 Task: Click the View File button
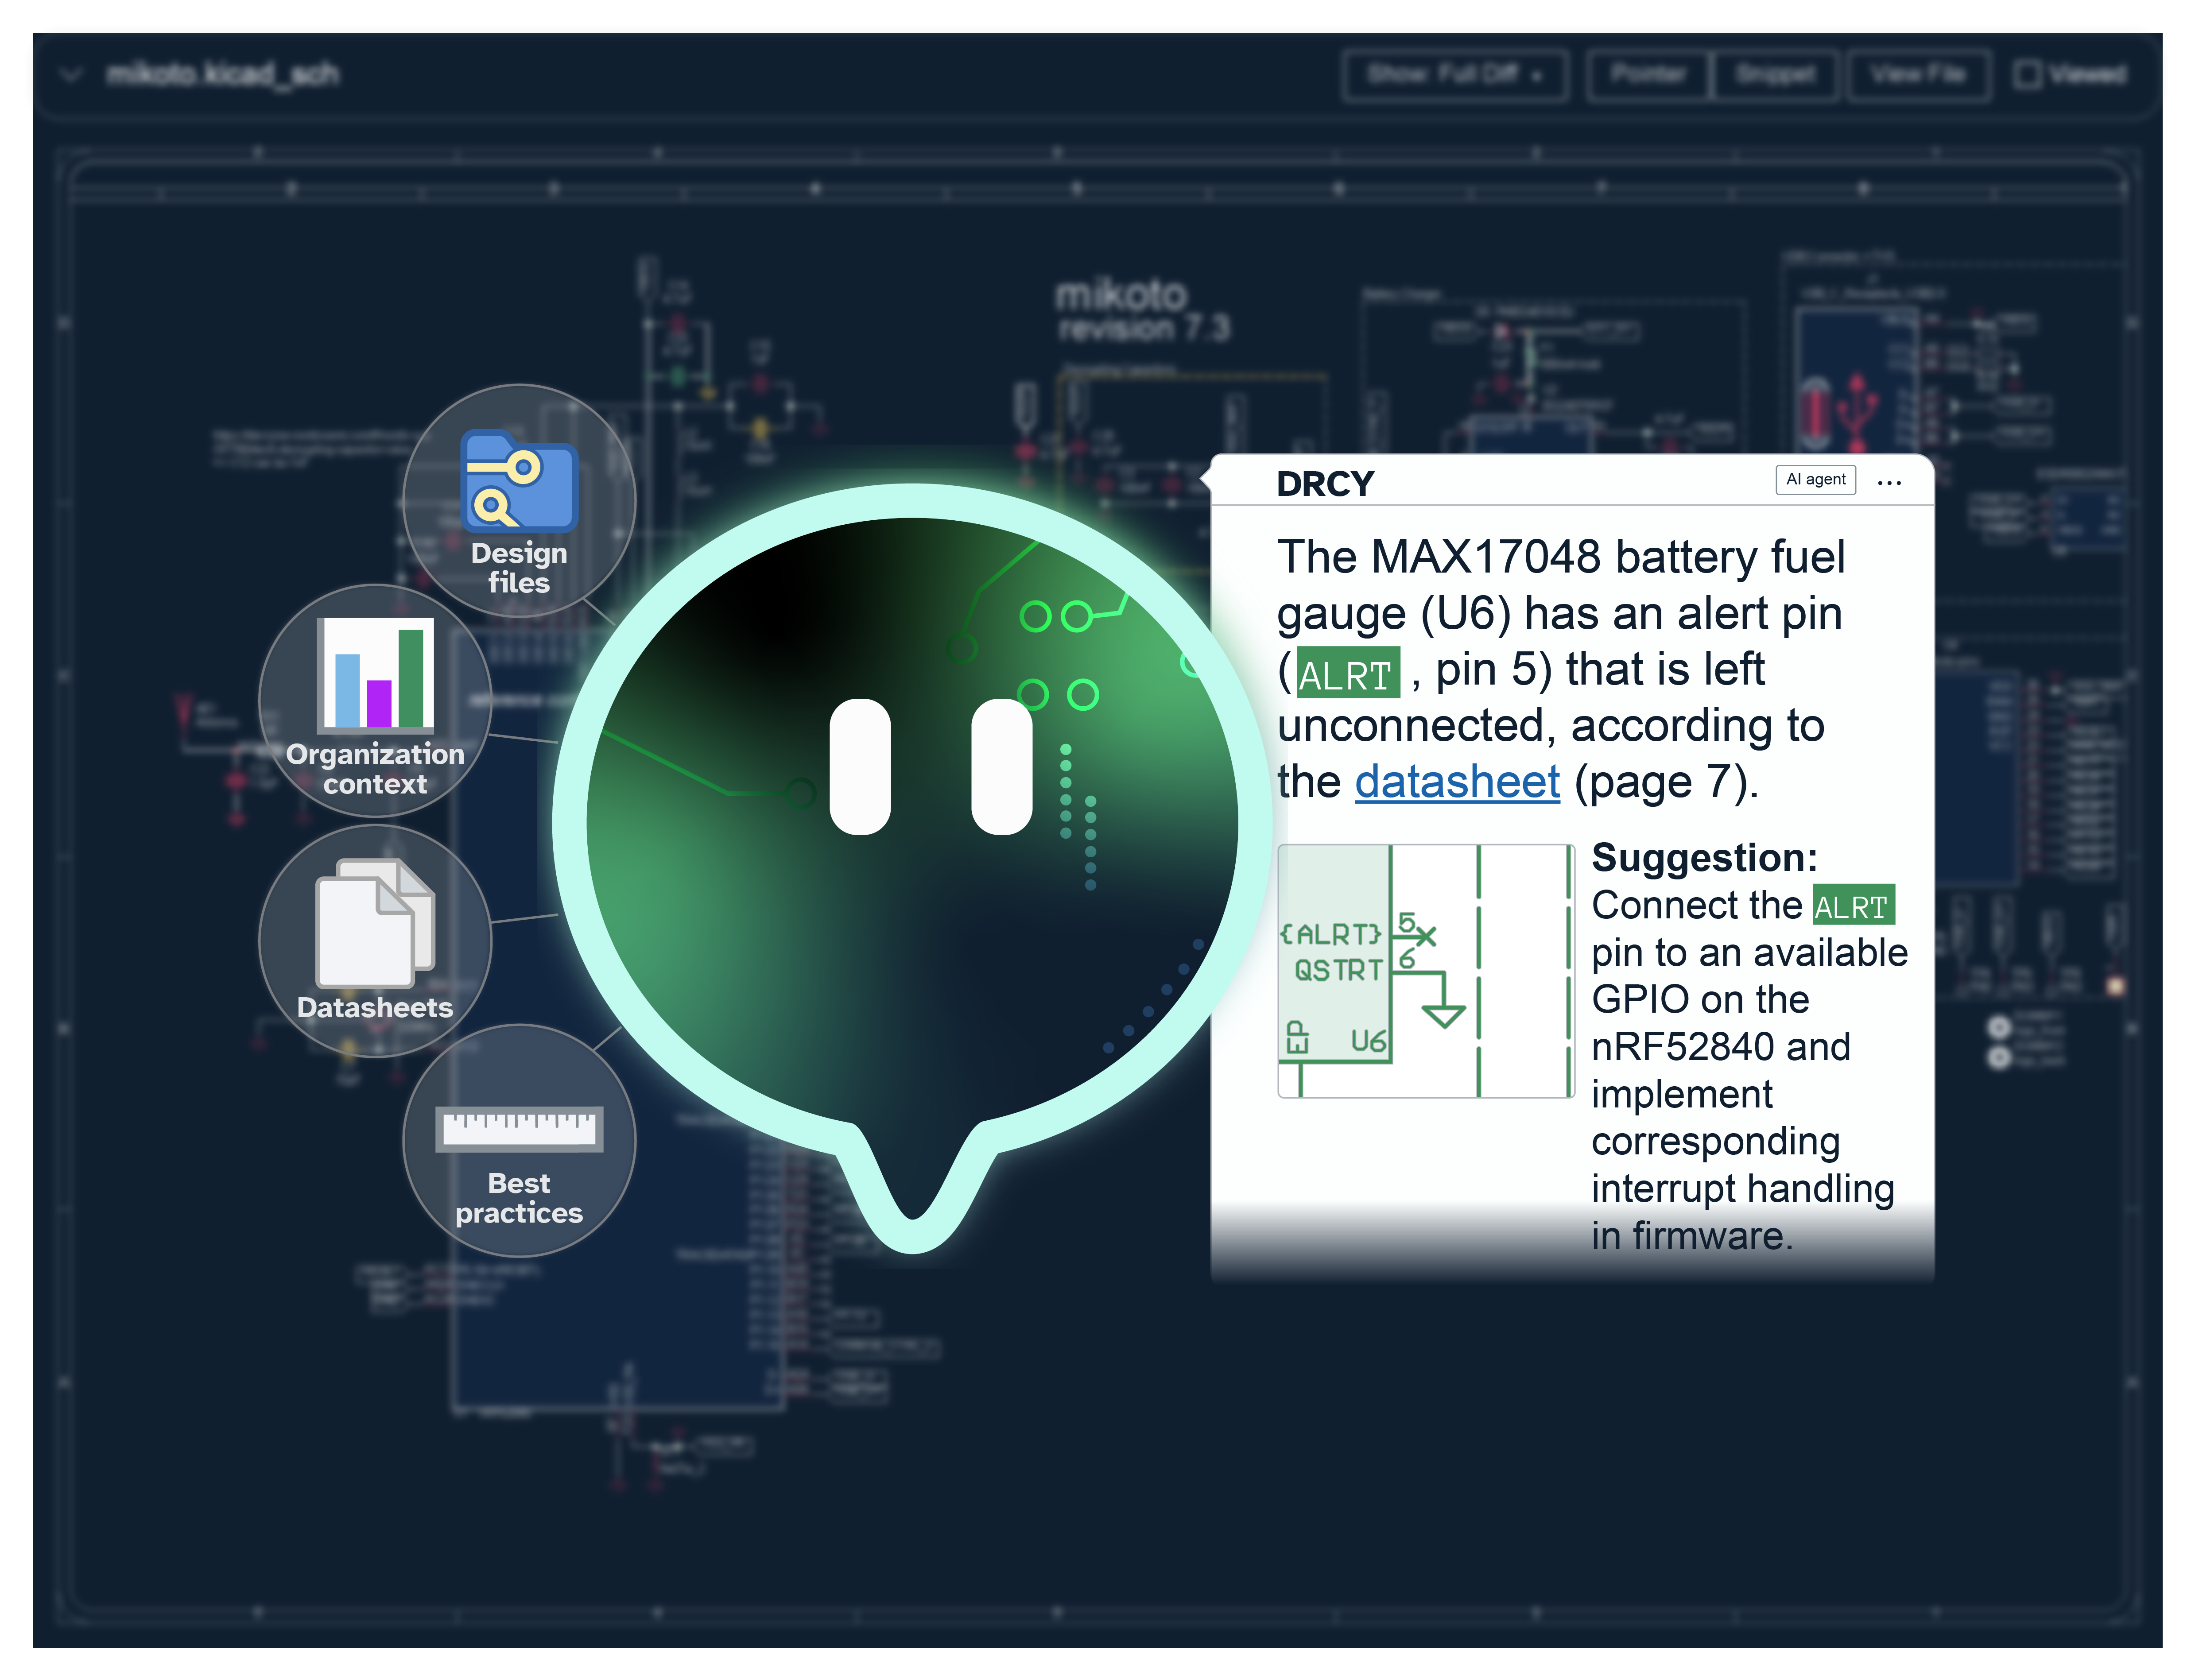coord(1918,74)
